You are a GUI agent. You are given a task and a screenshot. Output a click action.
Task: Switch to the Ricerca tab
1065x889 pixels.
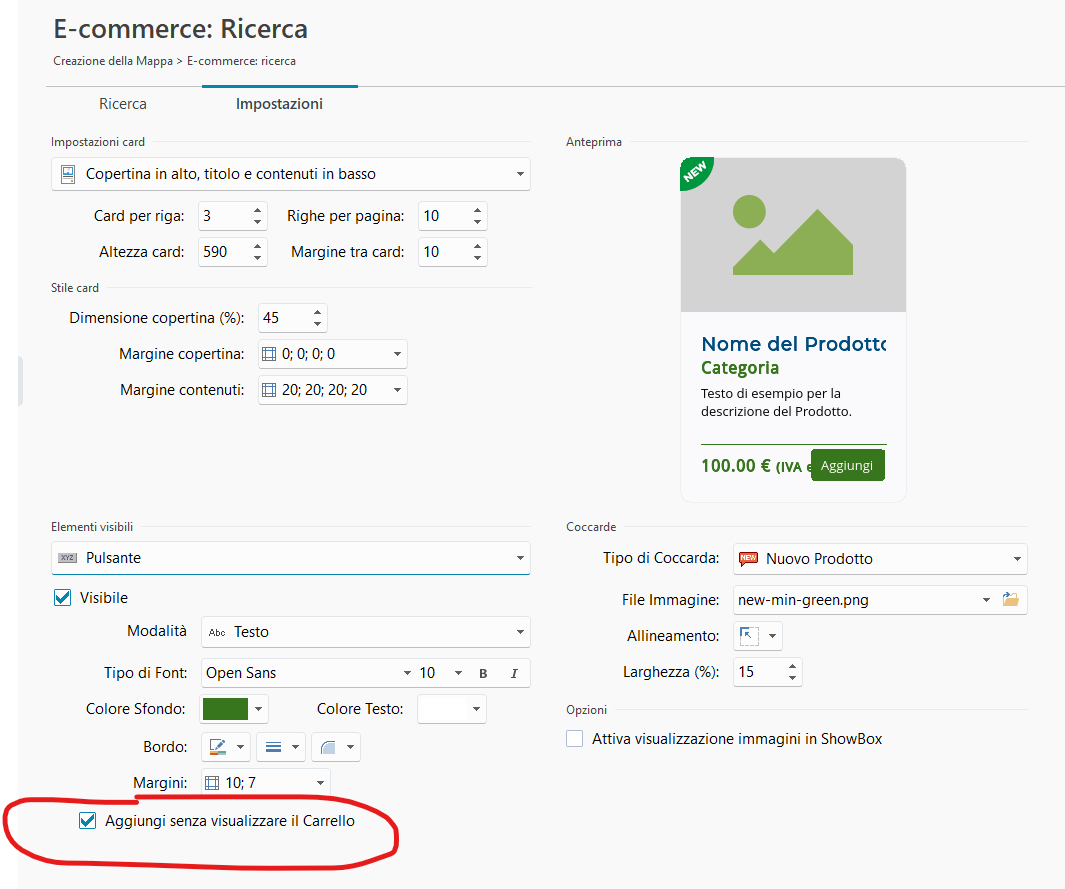123,104
